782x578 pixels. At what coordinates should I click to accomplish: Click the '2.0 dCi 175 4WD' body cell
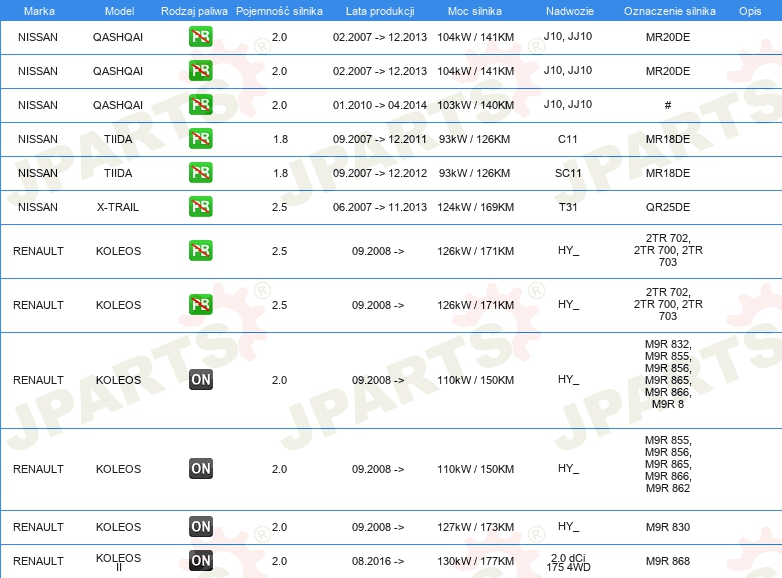568,563
